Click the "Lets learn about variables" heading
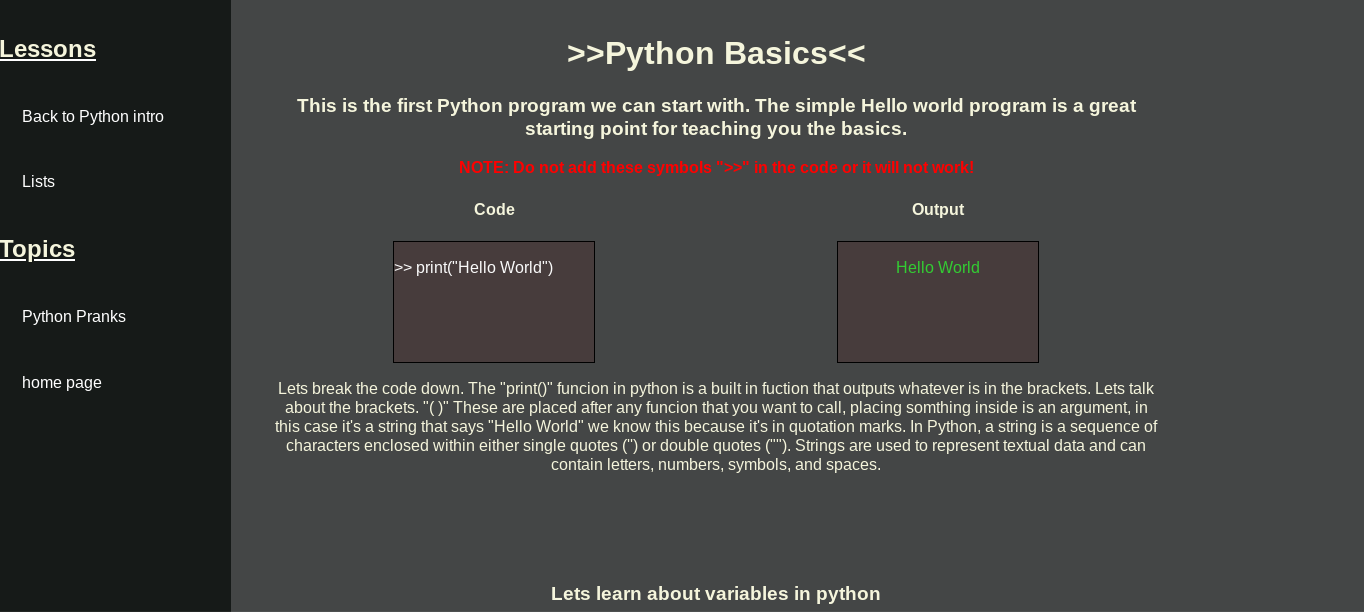 pyautogui.click(x=716, y=594)
